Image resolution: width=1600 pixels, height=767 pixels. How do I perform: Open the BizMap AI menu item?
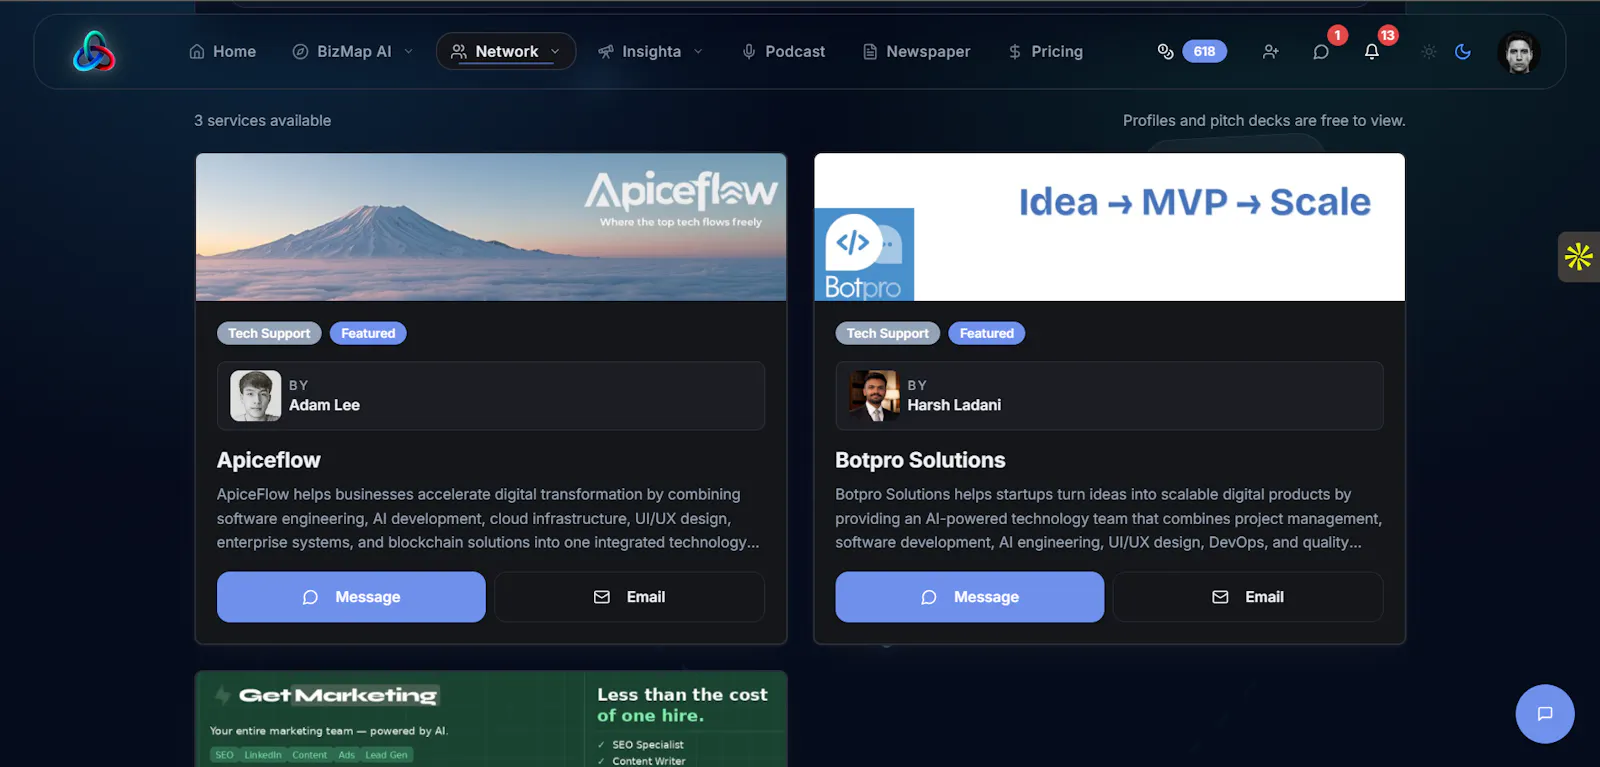[342, 52]
